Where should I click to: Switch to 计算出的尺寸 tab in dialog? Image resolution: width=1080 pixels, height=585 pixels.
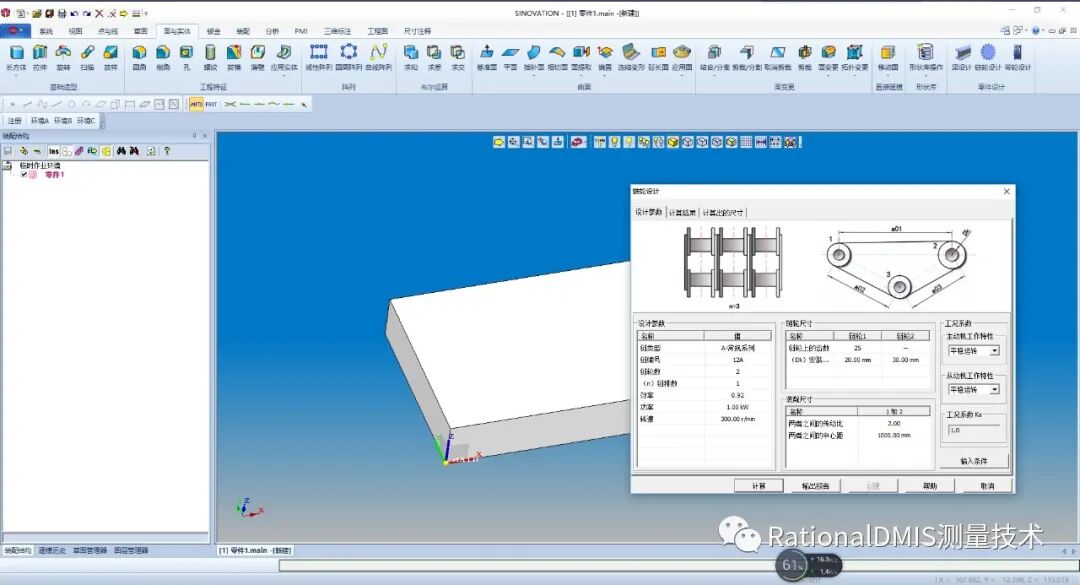click(x=723, y=212)
